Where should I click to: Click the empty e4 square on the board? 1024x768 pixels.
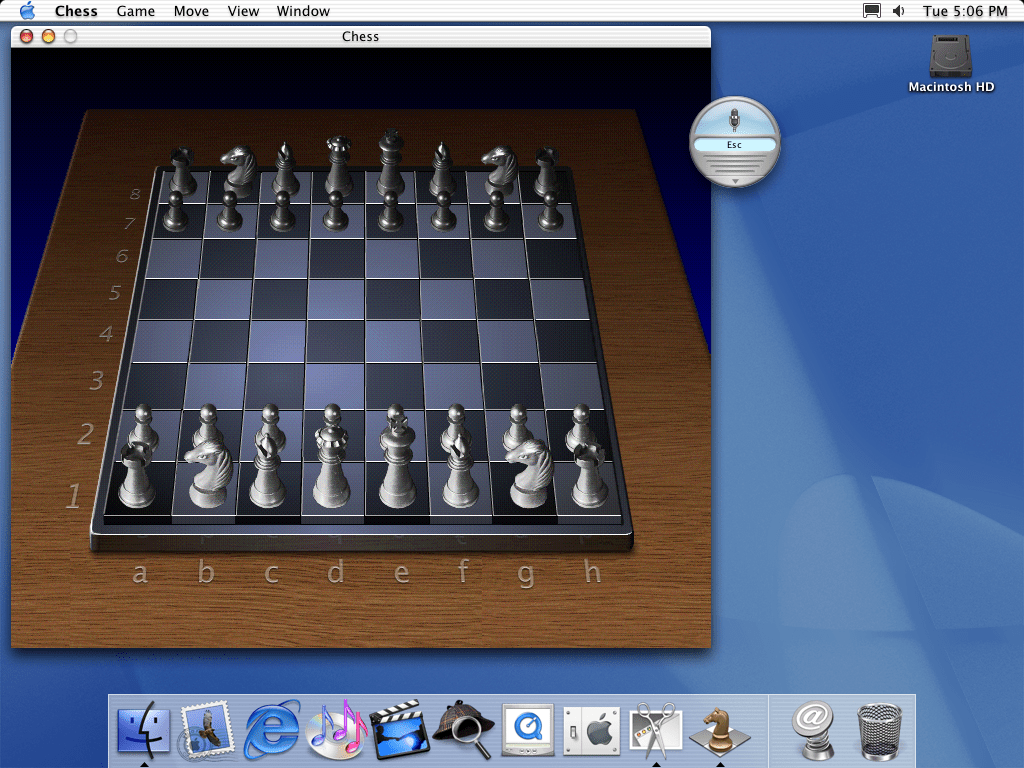[x=395, y=340]
